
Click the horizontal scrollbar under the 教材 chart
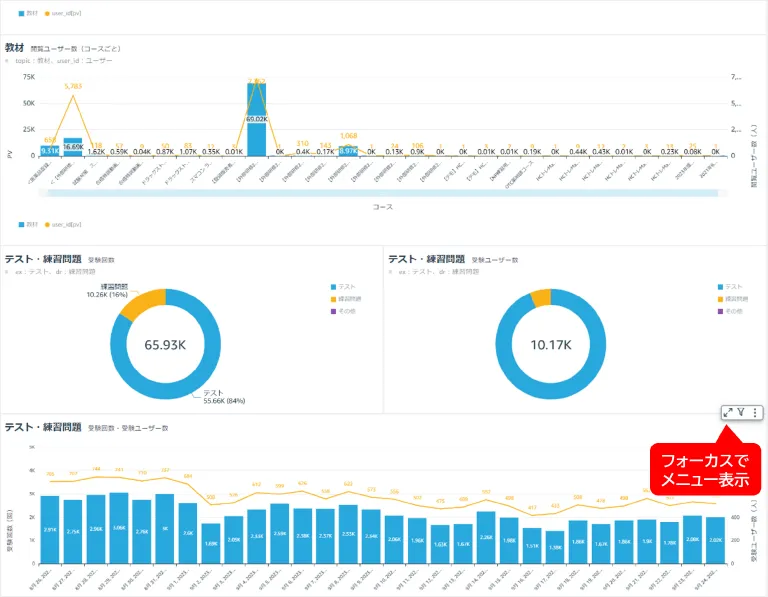(x=383, y=193)
